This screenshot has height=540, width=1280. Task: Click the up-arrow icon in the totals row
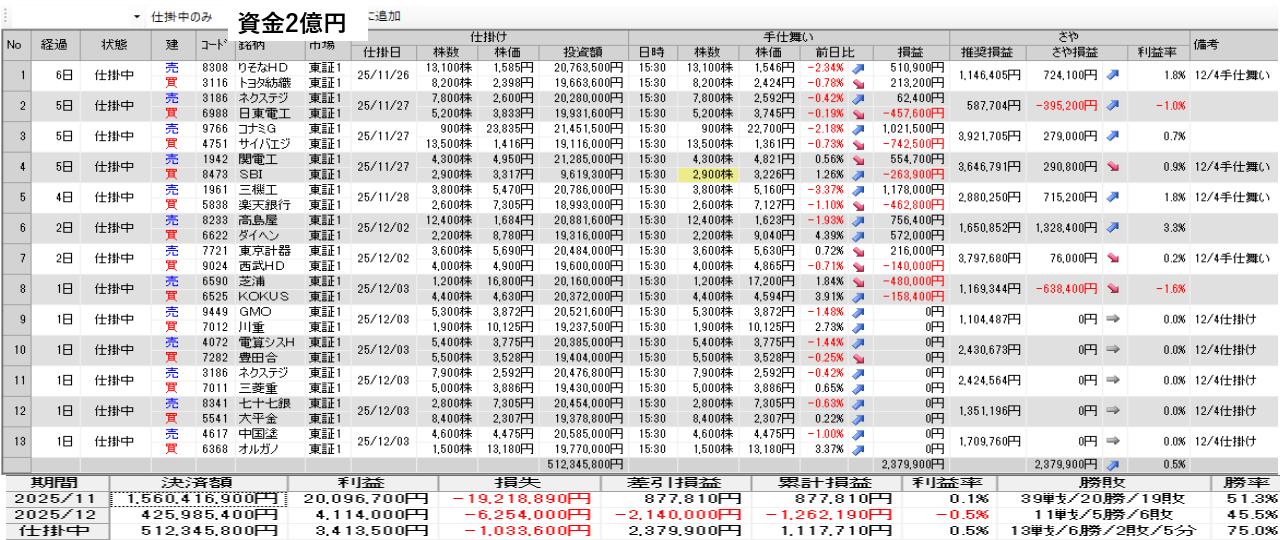pyautogui.click(x=1114, y=464)
